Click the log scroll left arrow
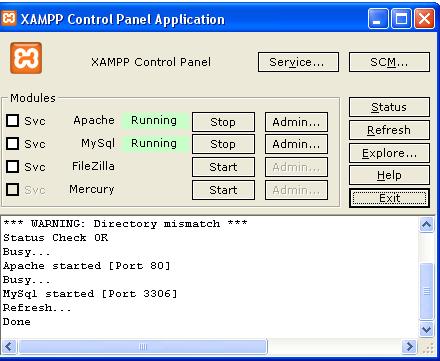Image resolution: width=440 pixels, height=361 pixels. [x=9, y=347]
